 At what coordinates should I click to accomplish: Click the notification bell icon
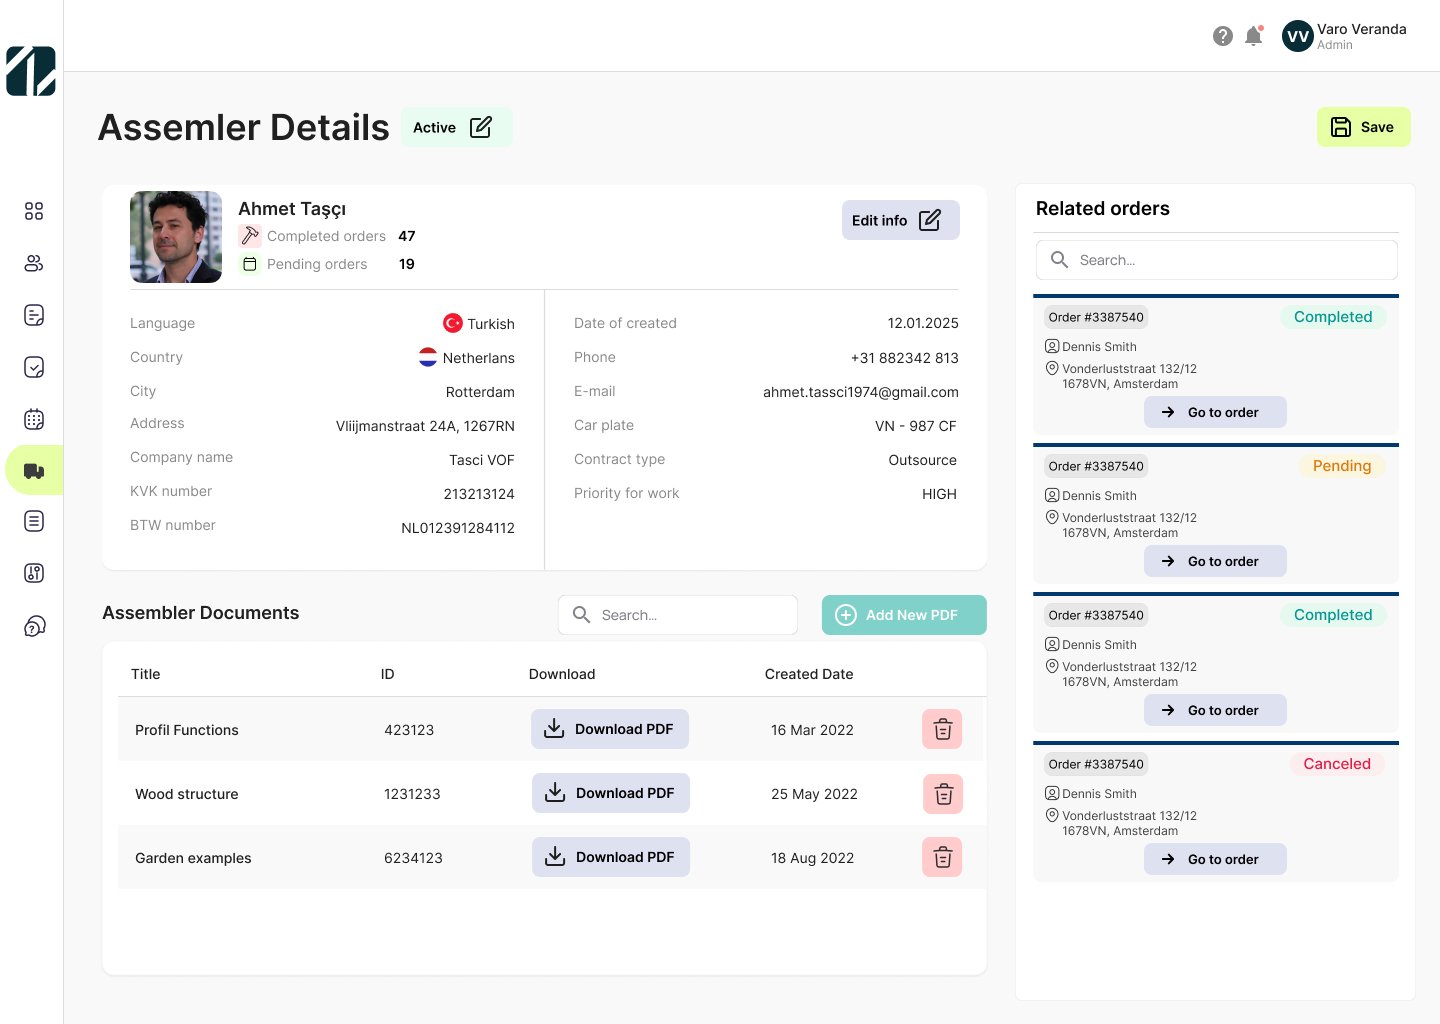click(1253, 37)
